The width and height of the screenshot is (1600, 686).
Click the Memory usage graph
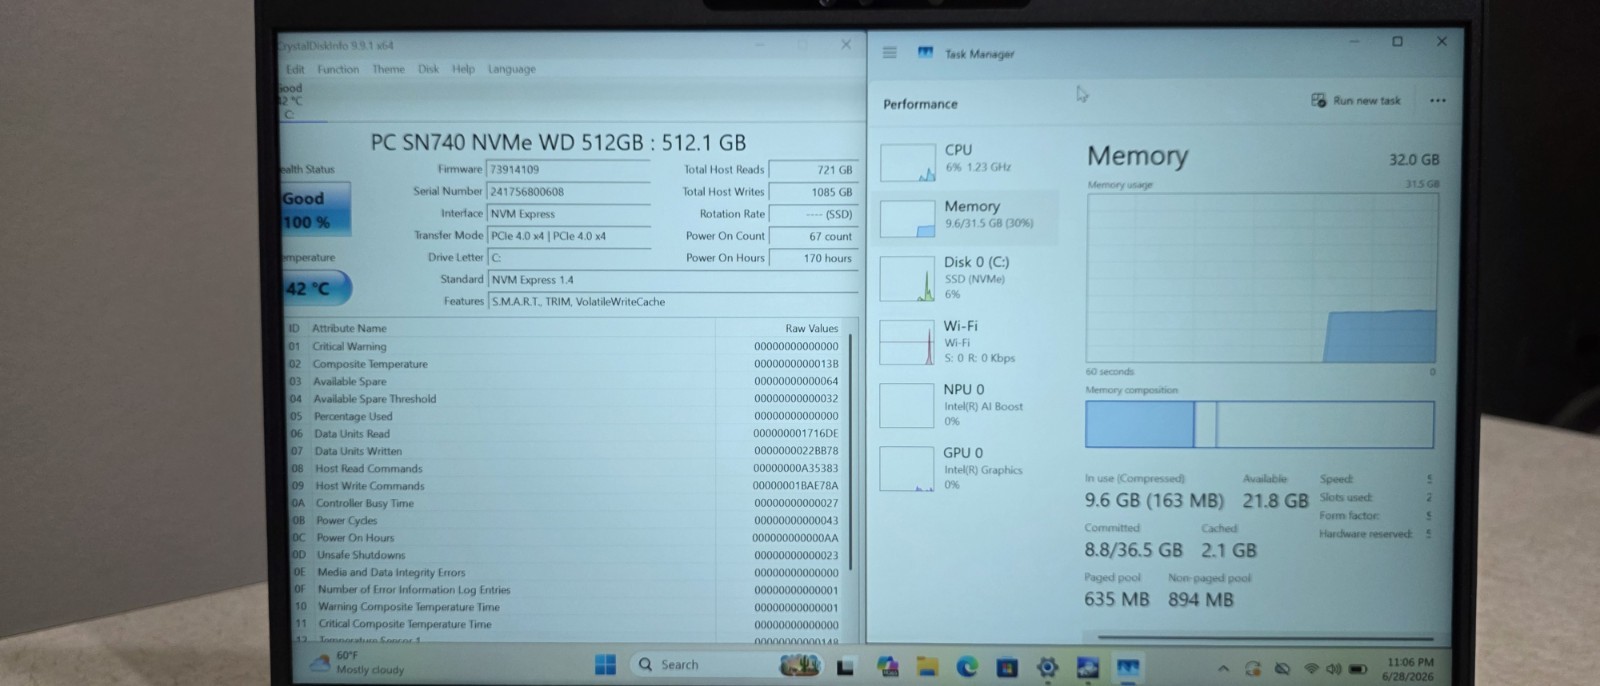(x=1261, y=278)
